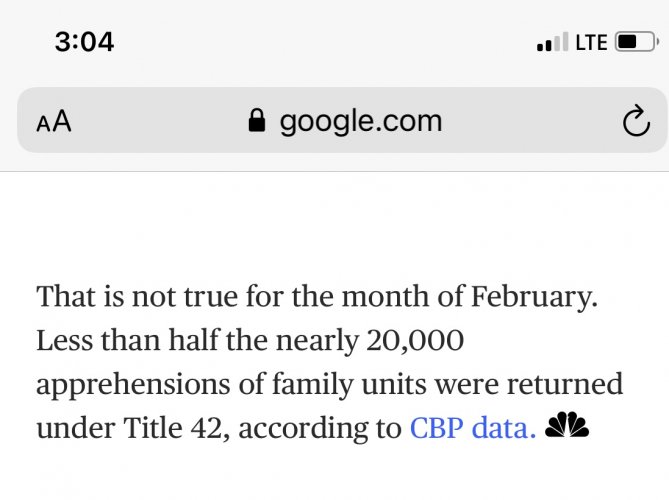Open the CBP data link
The width and height of the screenshot is (669, 500).
point(473,427)
